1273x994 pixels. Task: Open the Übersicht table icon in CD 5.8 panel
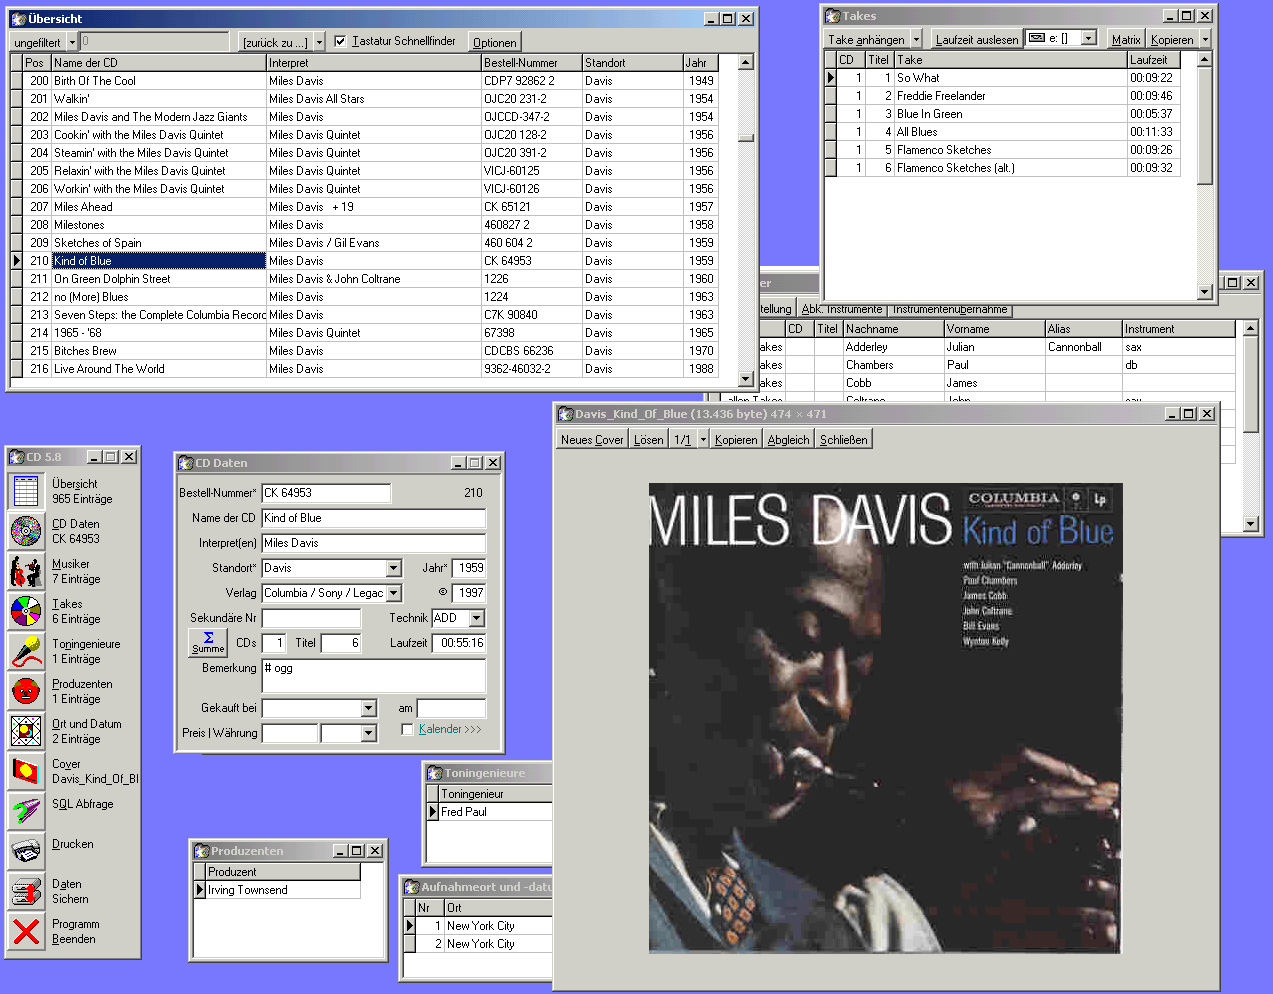[x=26, y=491]
